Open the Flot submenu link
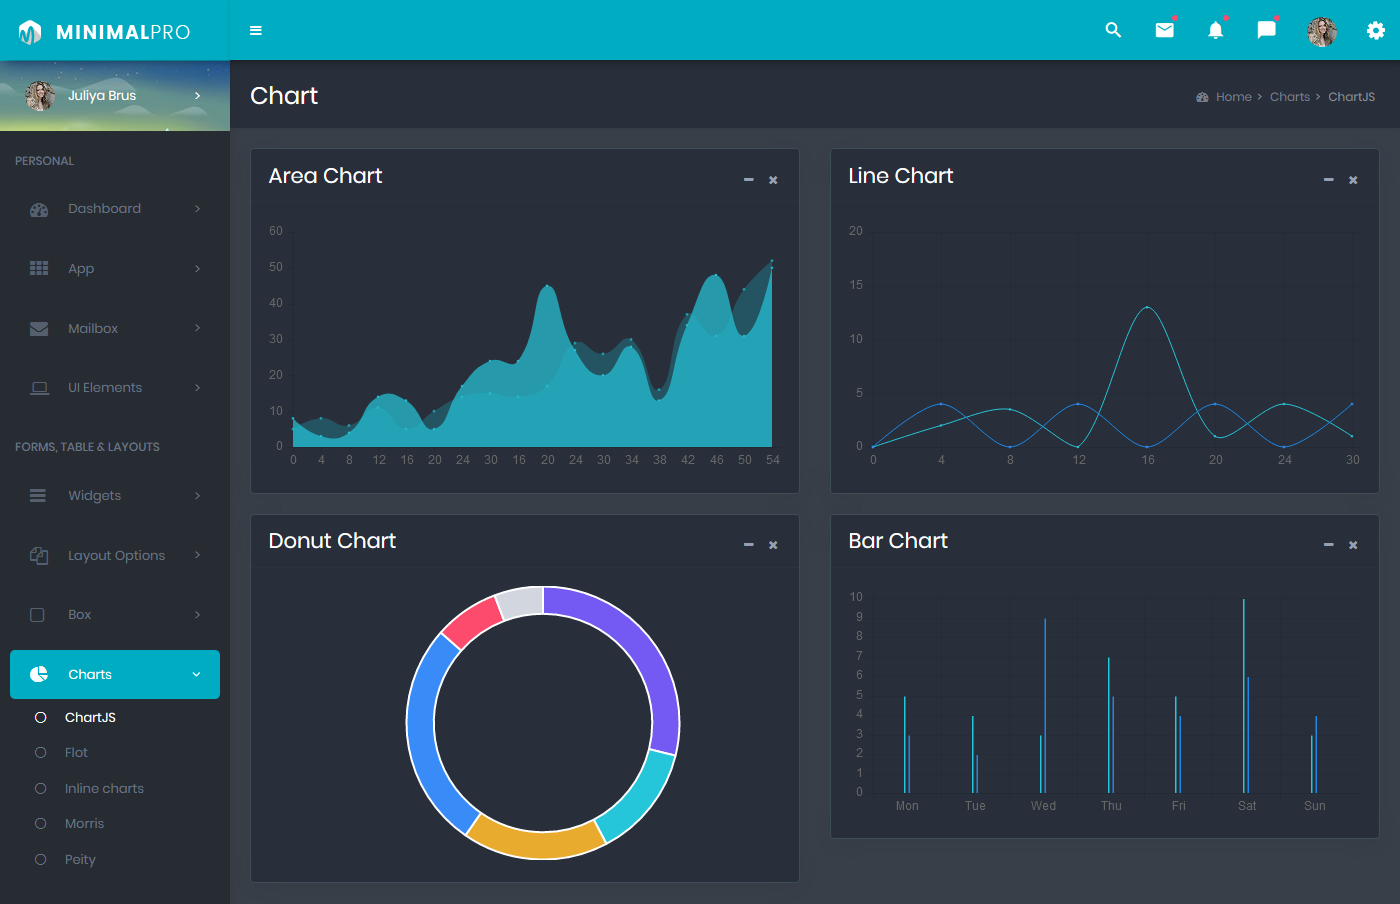This screenshot has height=904, width=1400. (x=76, y=752)
